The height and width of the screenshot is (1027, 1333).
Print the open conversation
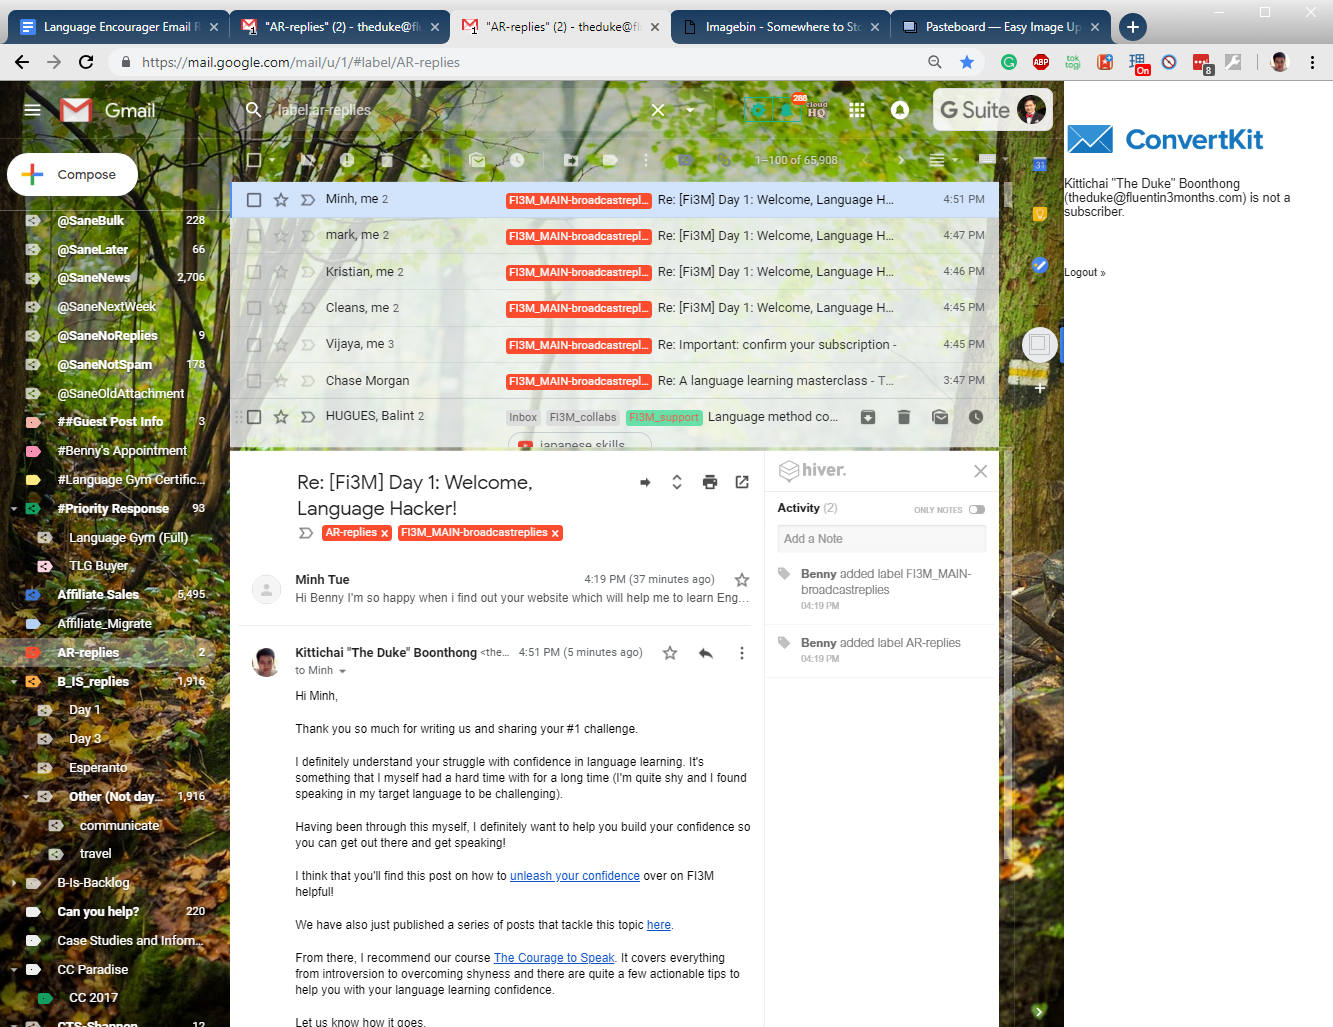point(710,482)
